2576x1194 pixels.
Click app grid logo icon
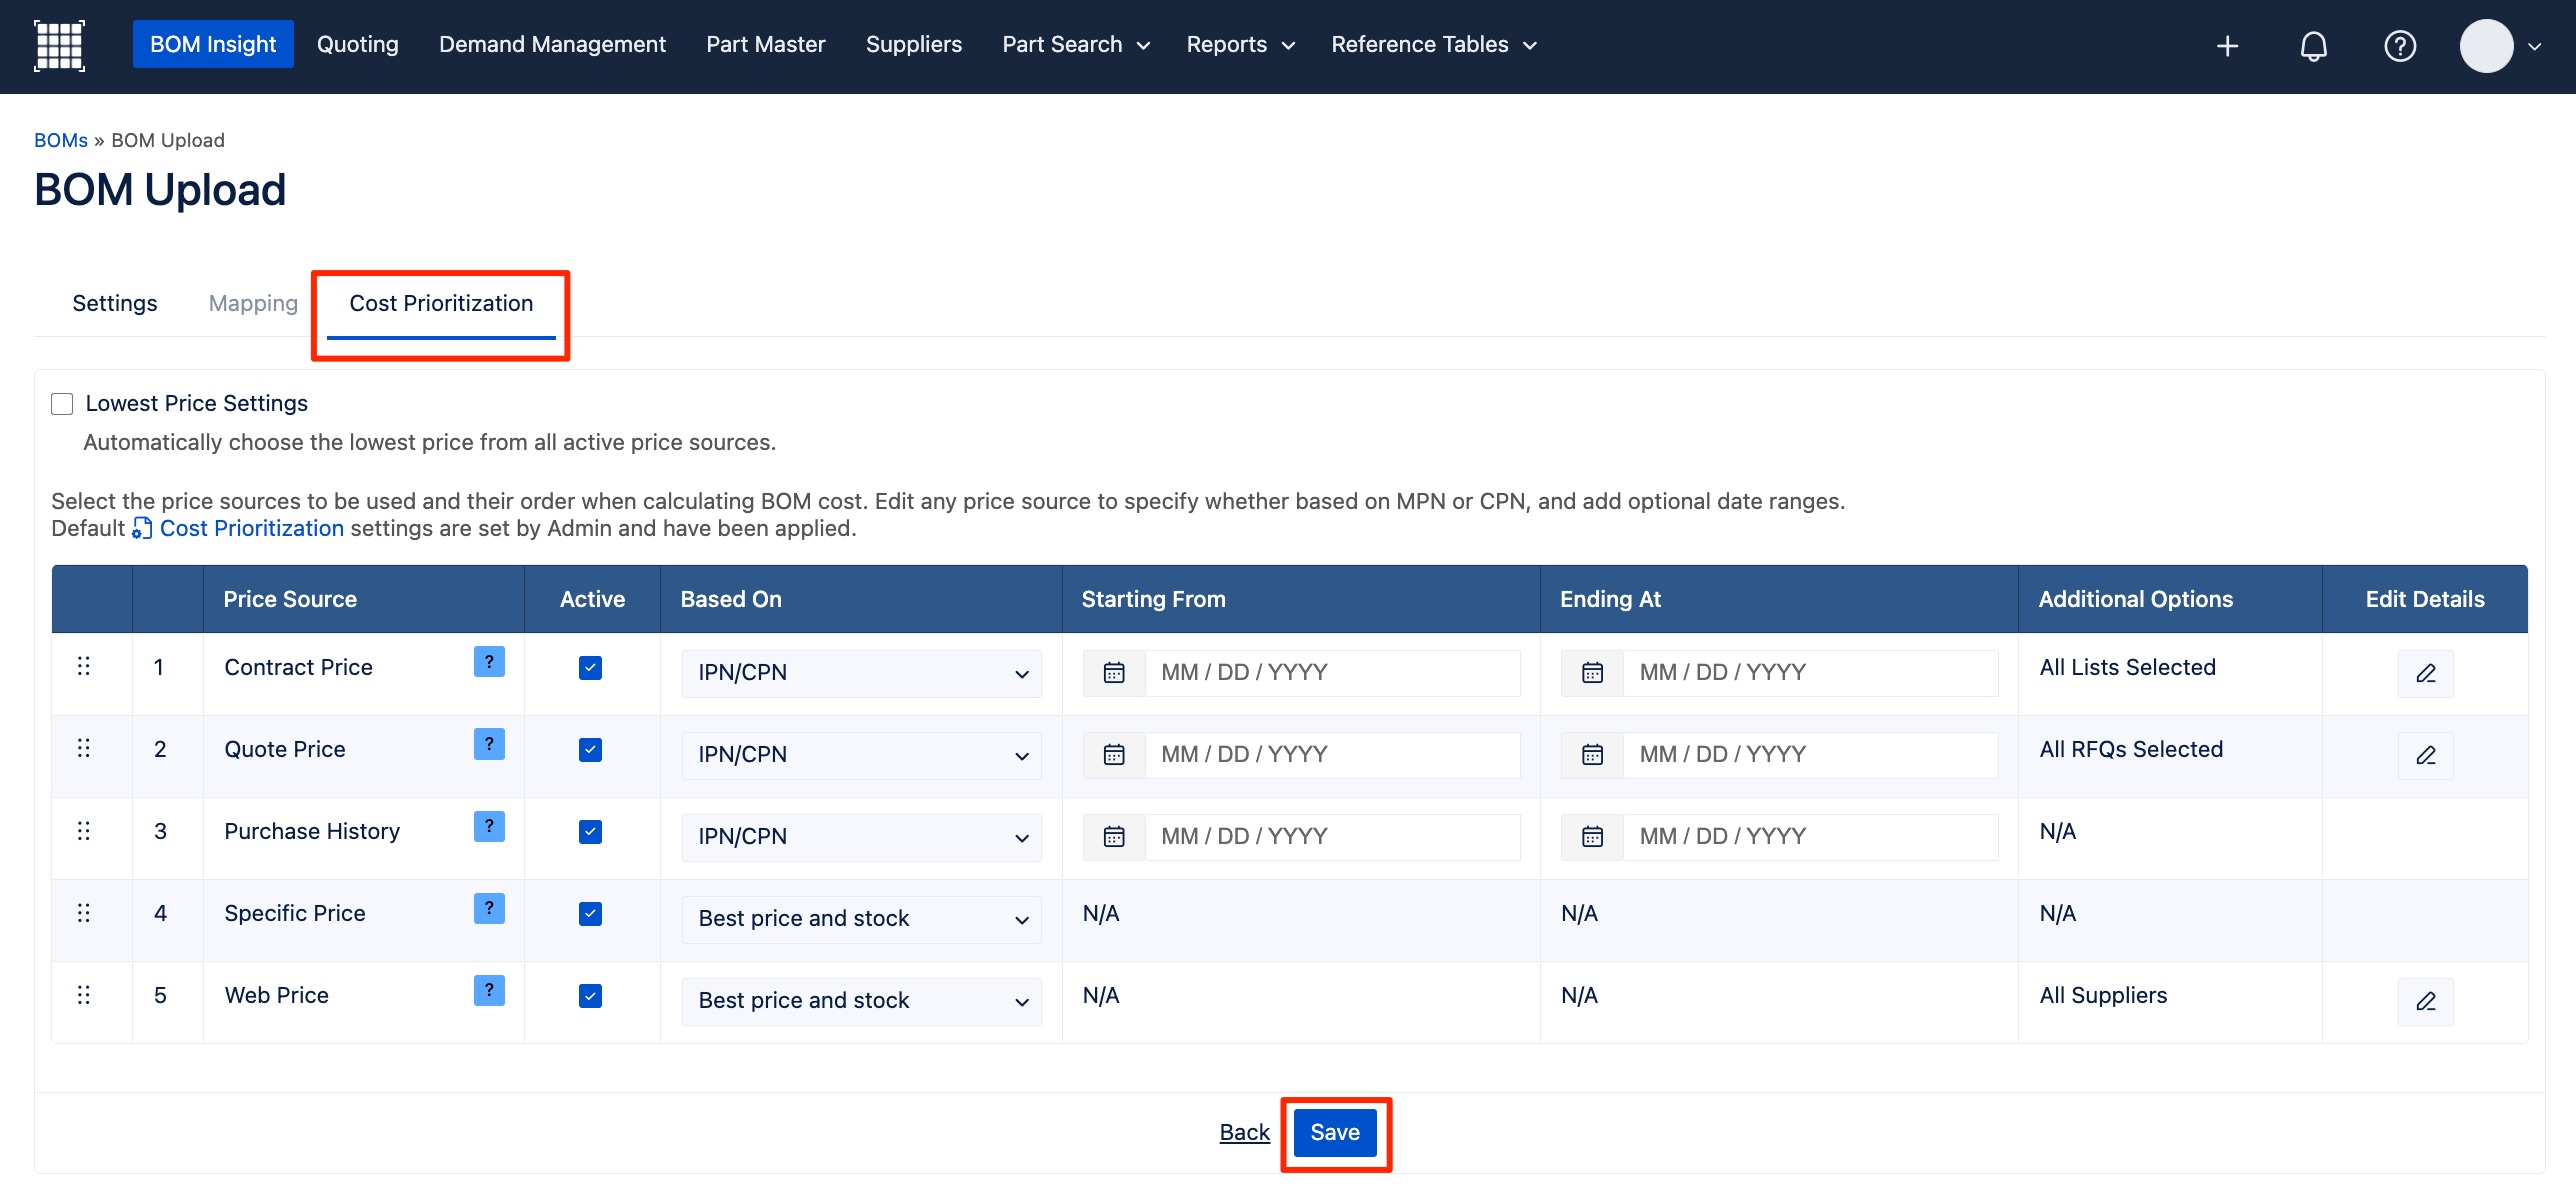tap(59, 45)
